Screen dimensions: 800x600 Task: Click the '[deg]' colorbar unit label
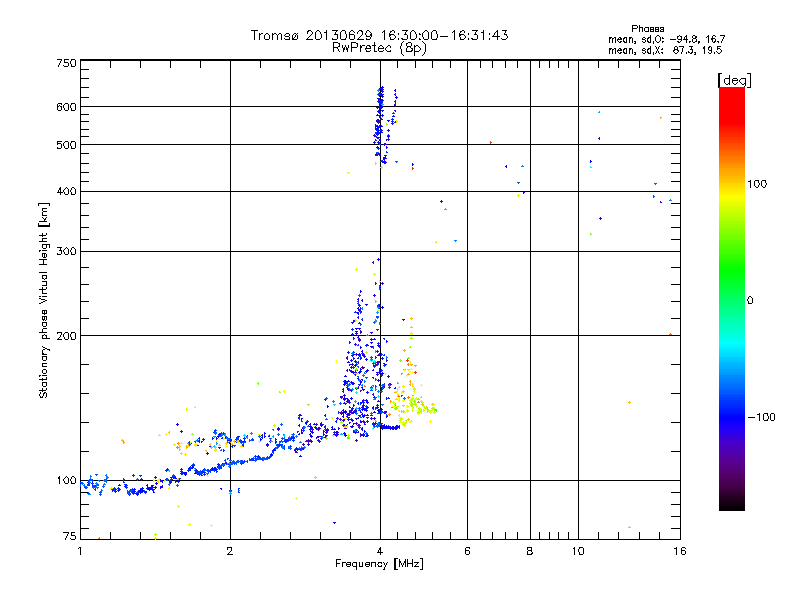[x=734, y=80]
